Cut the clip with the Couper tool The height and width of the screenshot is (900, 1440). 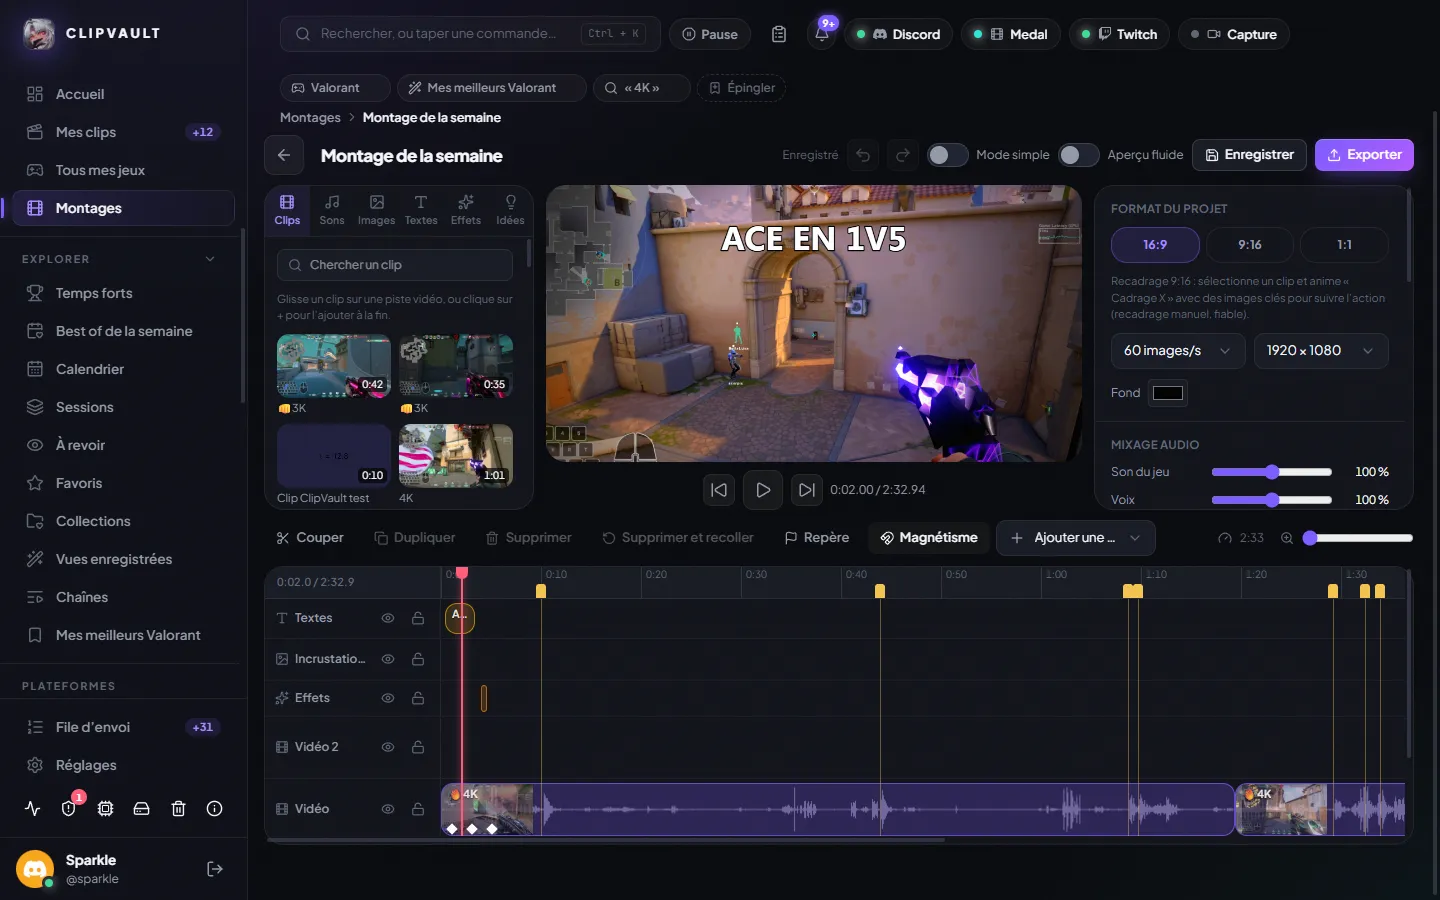[310, 538]
